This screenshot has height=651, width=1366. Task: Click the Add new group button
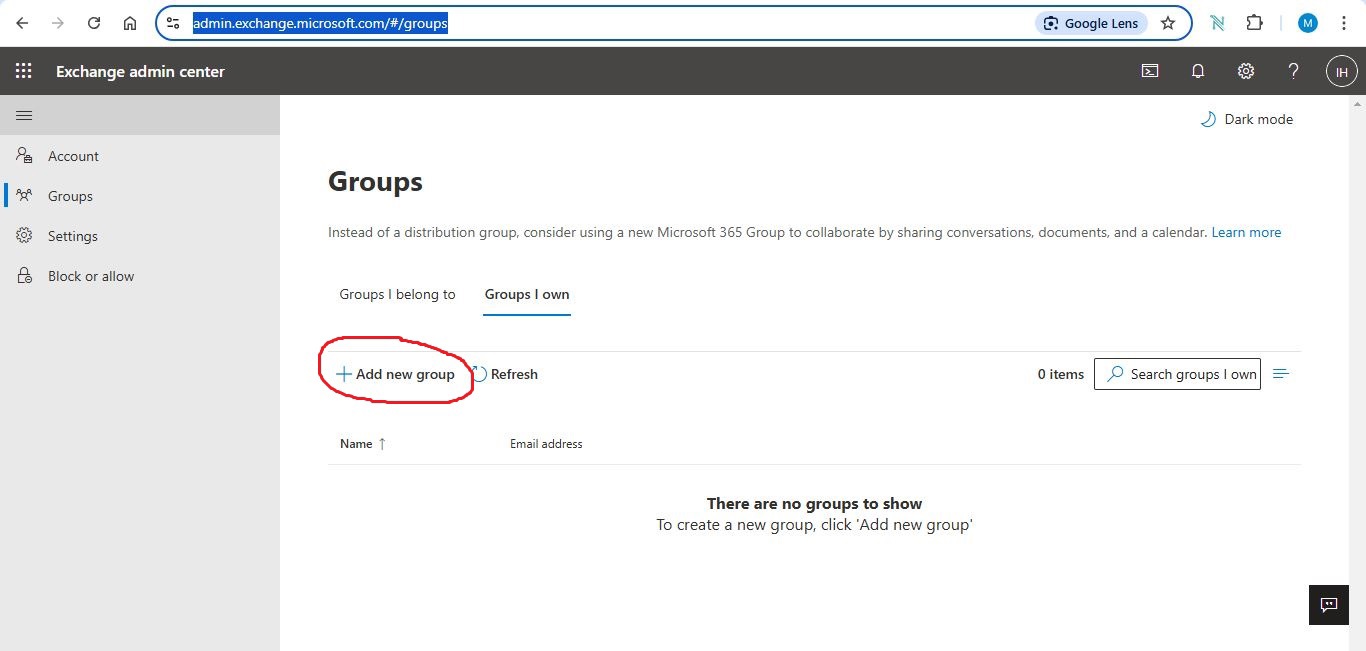395,373
